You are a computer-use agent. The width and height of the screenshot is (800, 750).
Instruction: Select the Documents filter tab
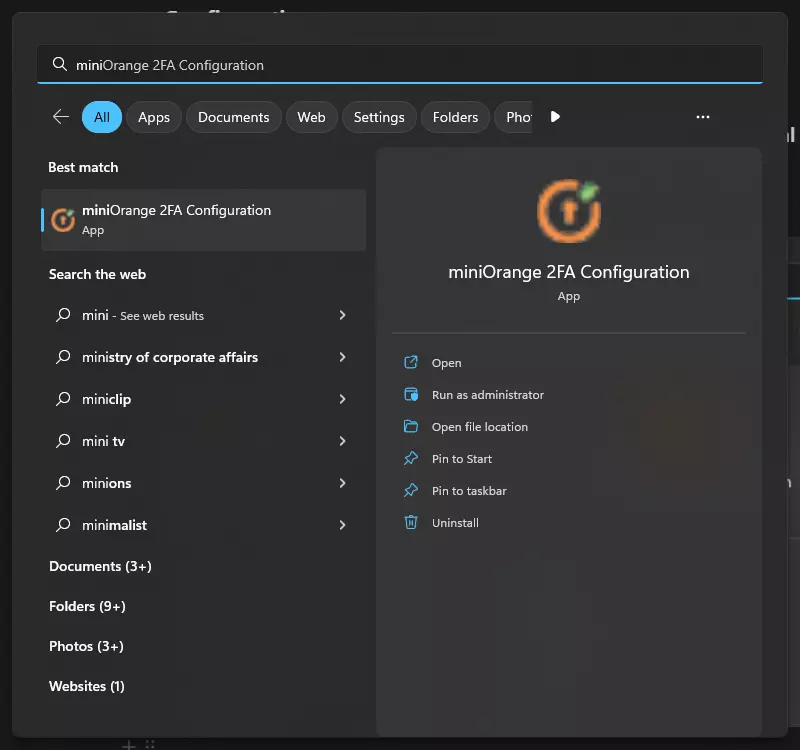tap(233, 117)
